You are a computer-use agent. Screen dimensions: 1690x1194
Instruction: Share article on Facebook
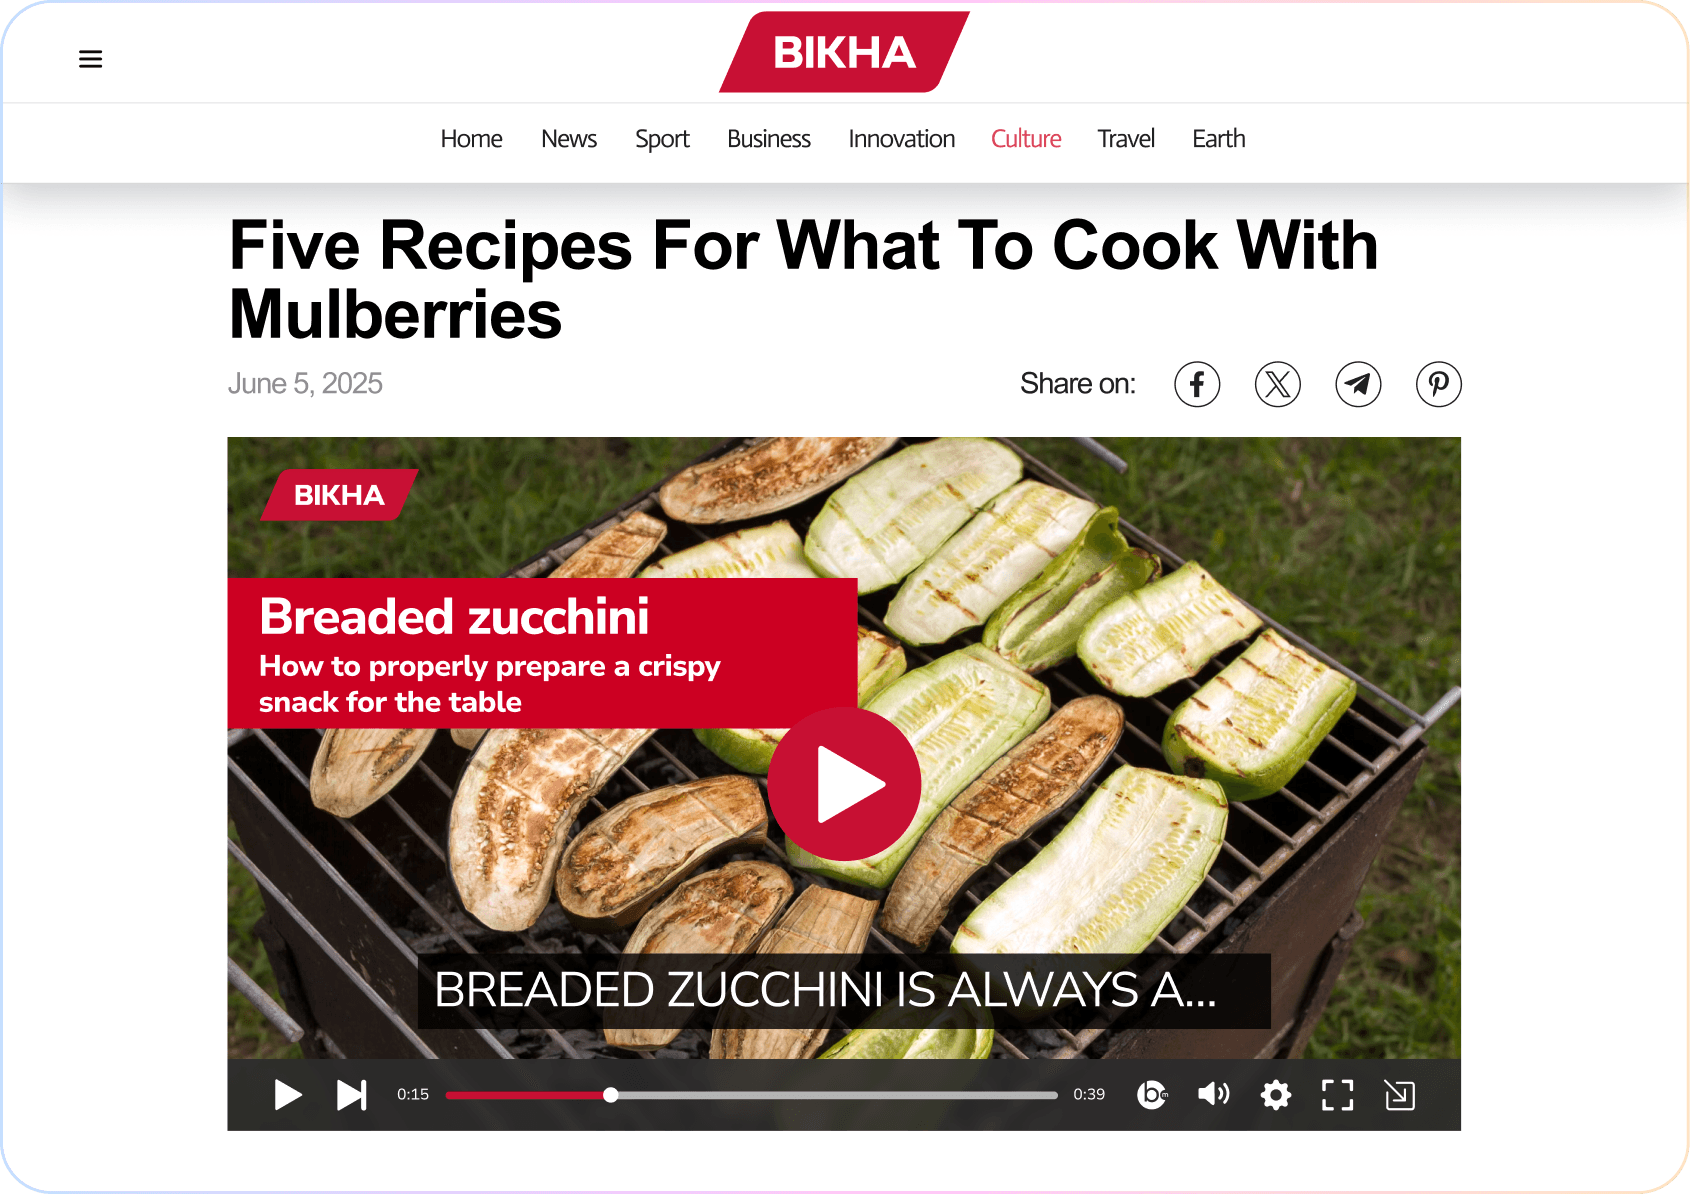[1197, 384]
